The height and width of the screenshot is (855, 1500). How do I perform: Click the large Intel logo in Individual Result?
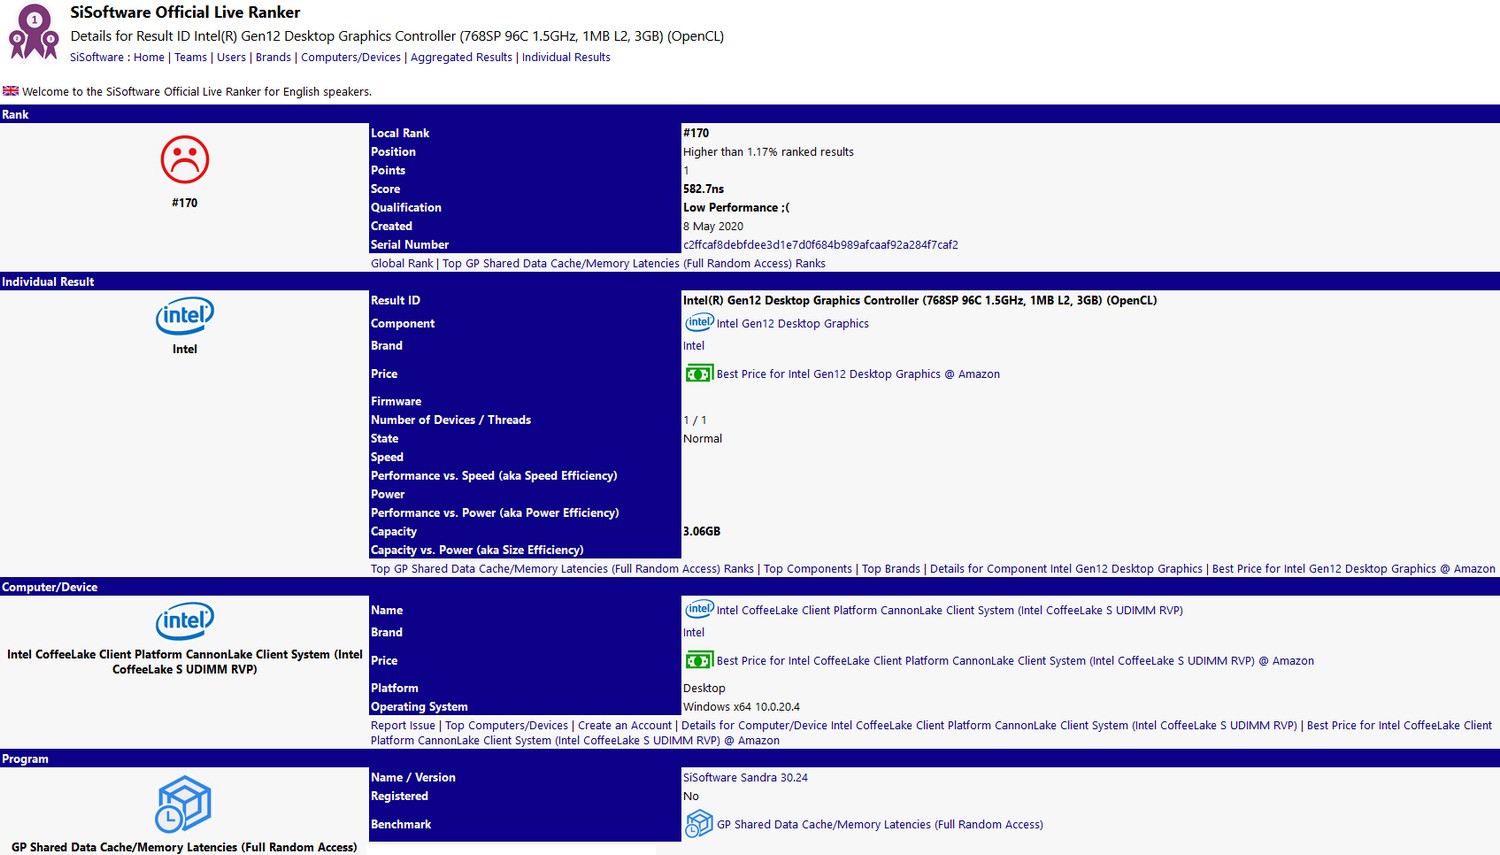tap(185, 316)
